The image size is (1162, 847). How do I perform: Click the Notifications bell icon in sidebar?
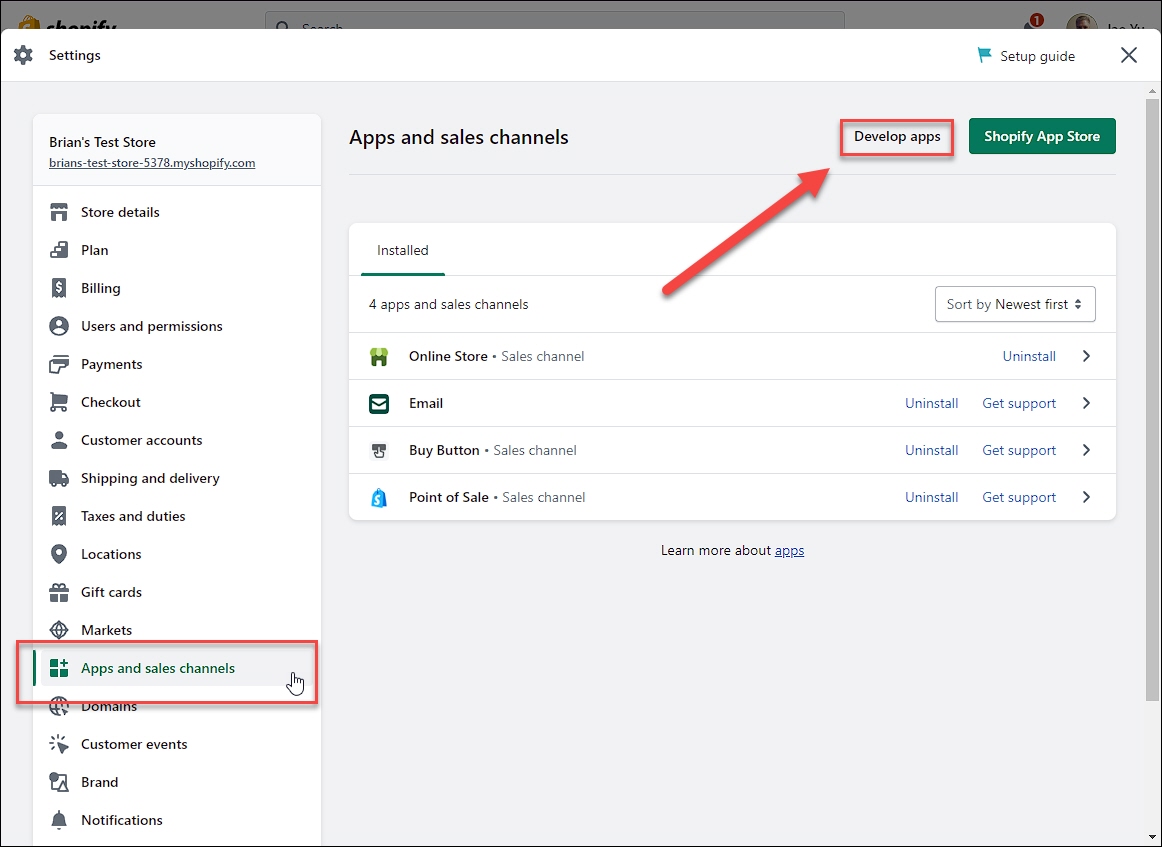(59, 820)
